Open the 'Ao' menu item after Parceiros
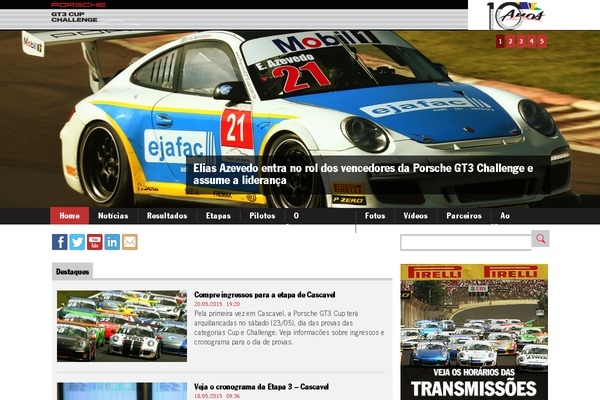This screenshot has height=400, width=600. [505, 216]
